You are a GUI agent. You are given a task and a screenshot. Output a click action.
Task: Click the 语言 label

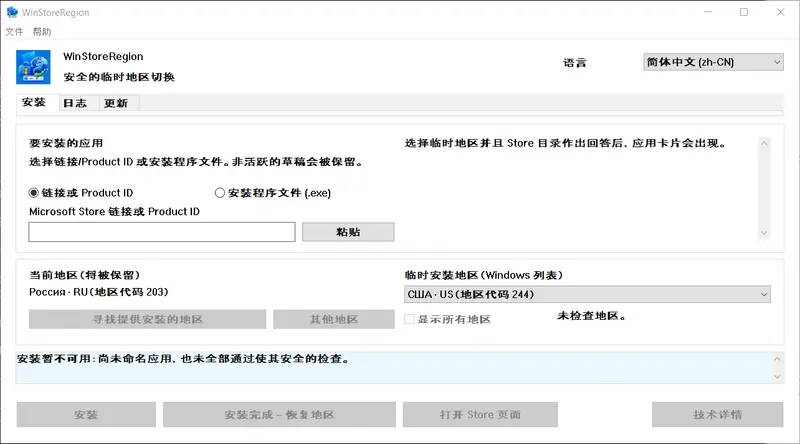coord(575,63)
